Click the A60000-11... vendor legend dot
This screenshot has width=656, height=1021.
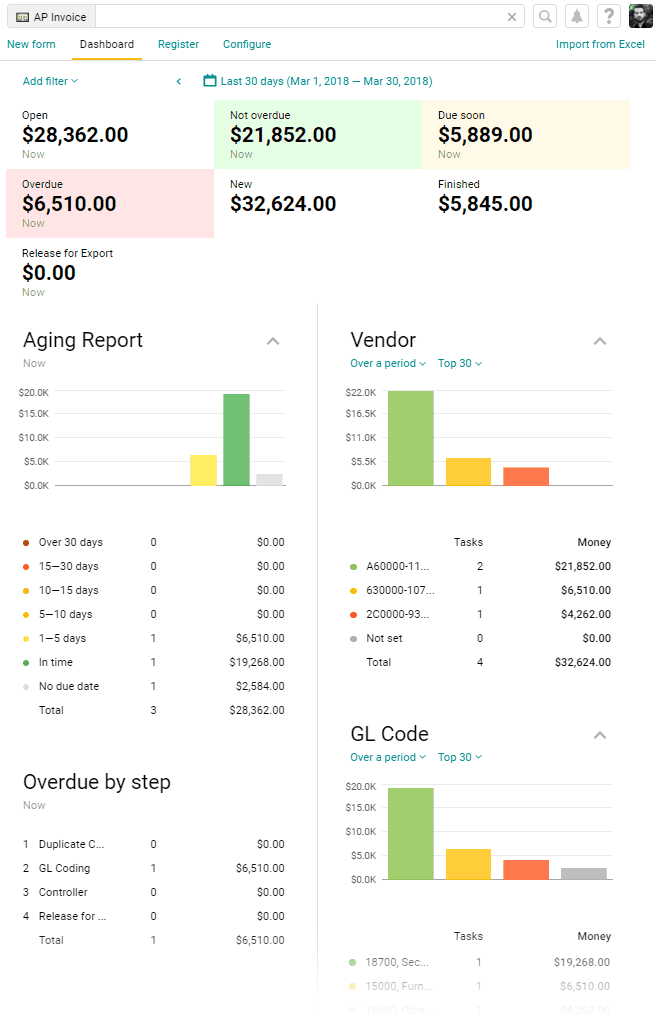pyautogui.click(x=354, y=566)
